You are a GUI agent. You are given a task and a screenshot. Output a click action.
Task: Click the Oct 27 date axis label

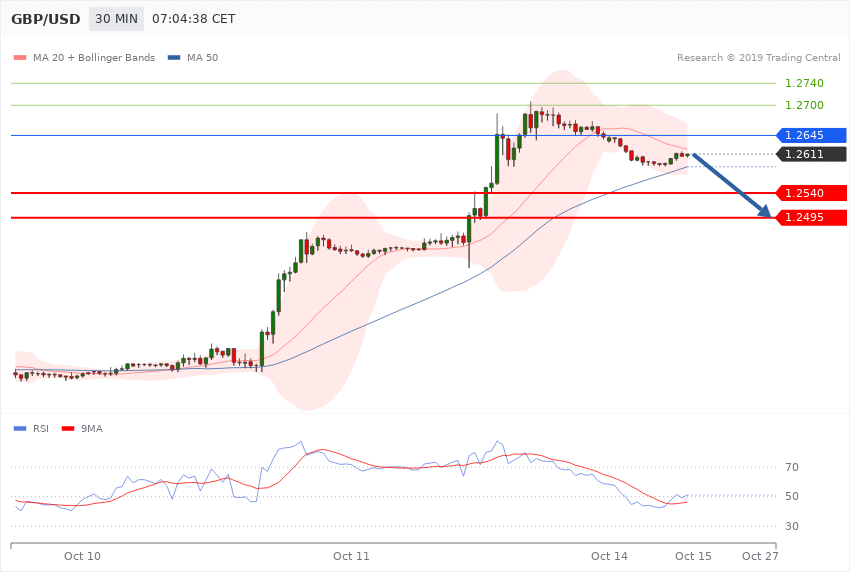click(760, 556)
